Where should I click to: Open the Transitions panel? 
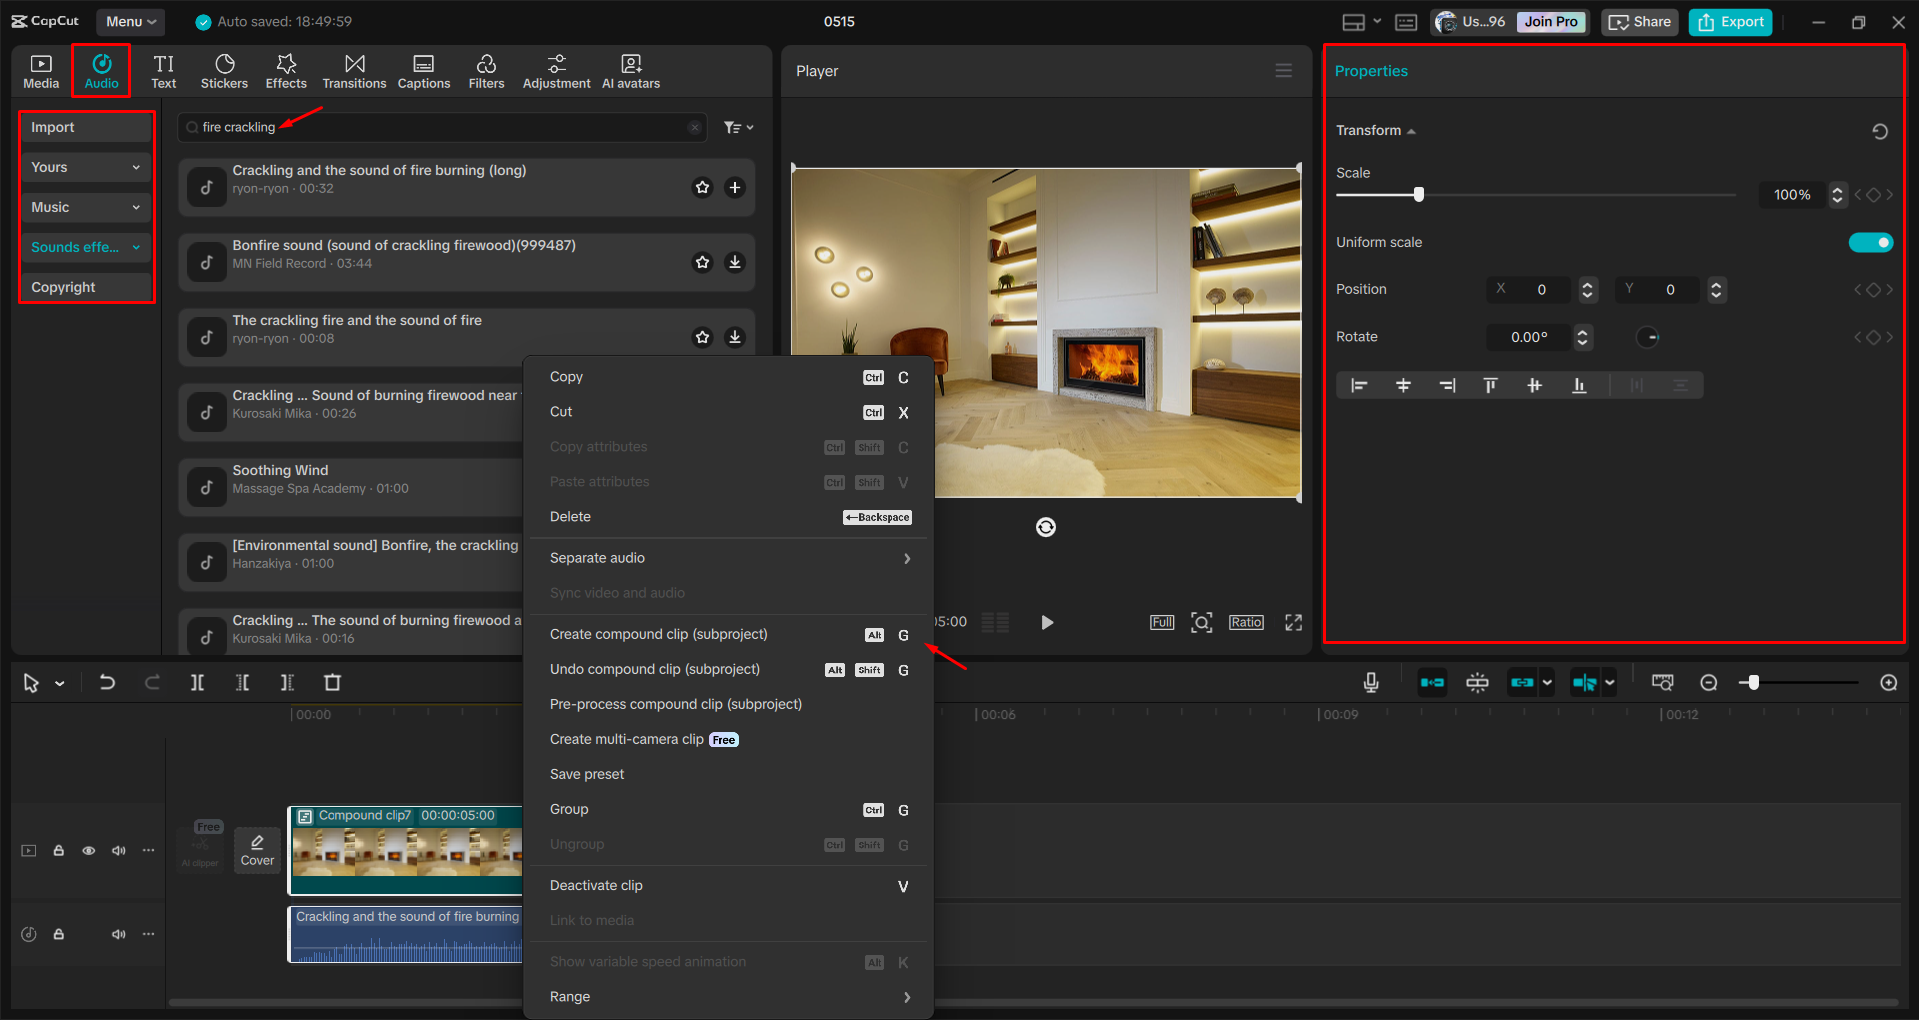coord(354,71)
